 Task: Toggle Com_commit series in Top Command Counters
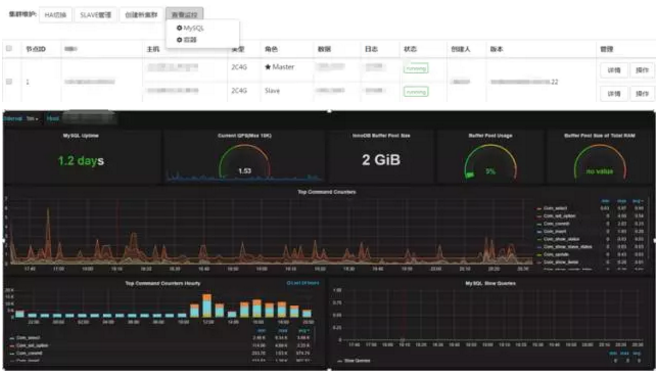coord(556,224)
